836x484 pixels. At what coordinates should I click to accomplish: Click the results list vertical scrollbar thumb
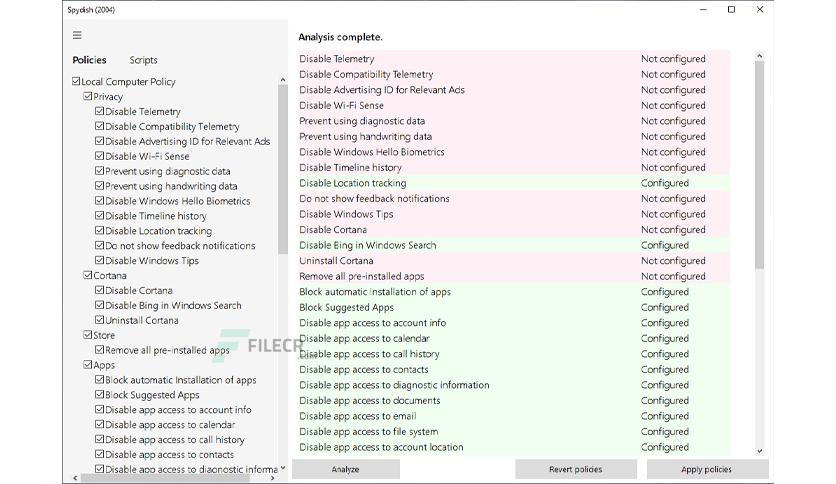(x=759, y=165)
